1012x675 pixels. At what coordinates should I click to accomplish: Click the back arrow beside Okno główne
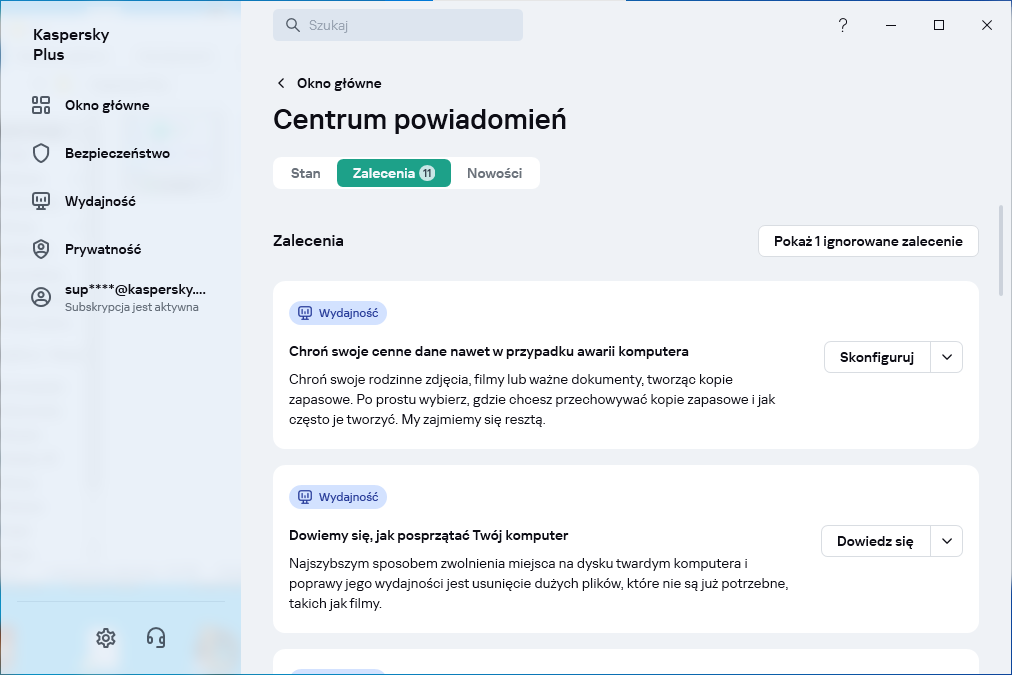tap(282, 83)
